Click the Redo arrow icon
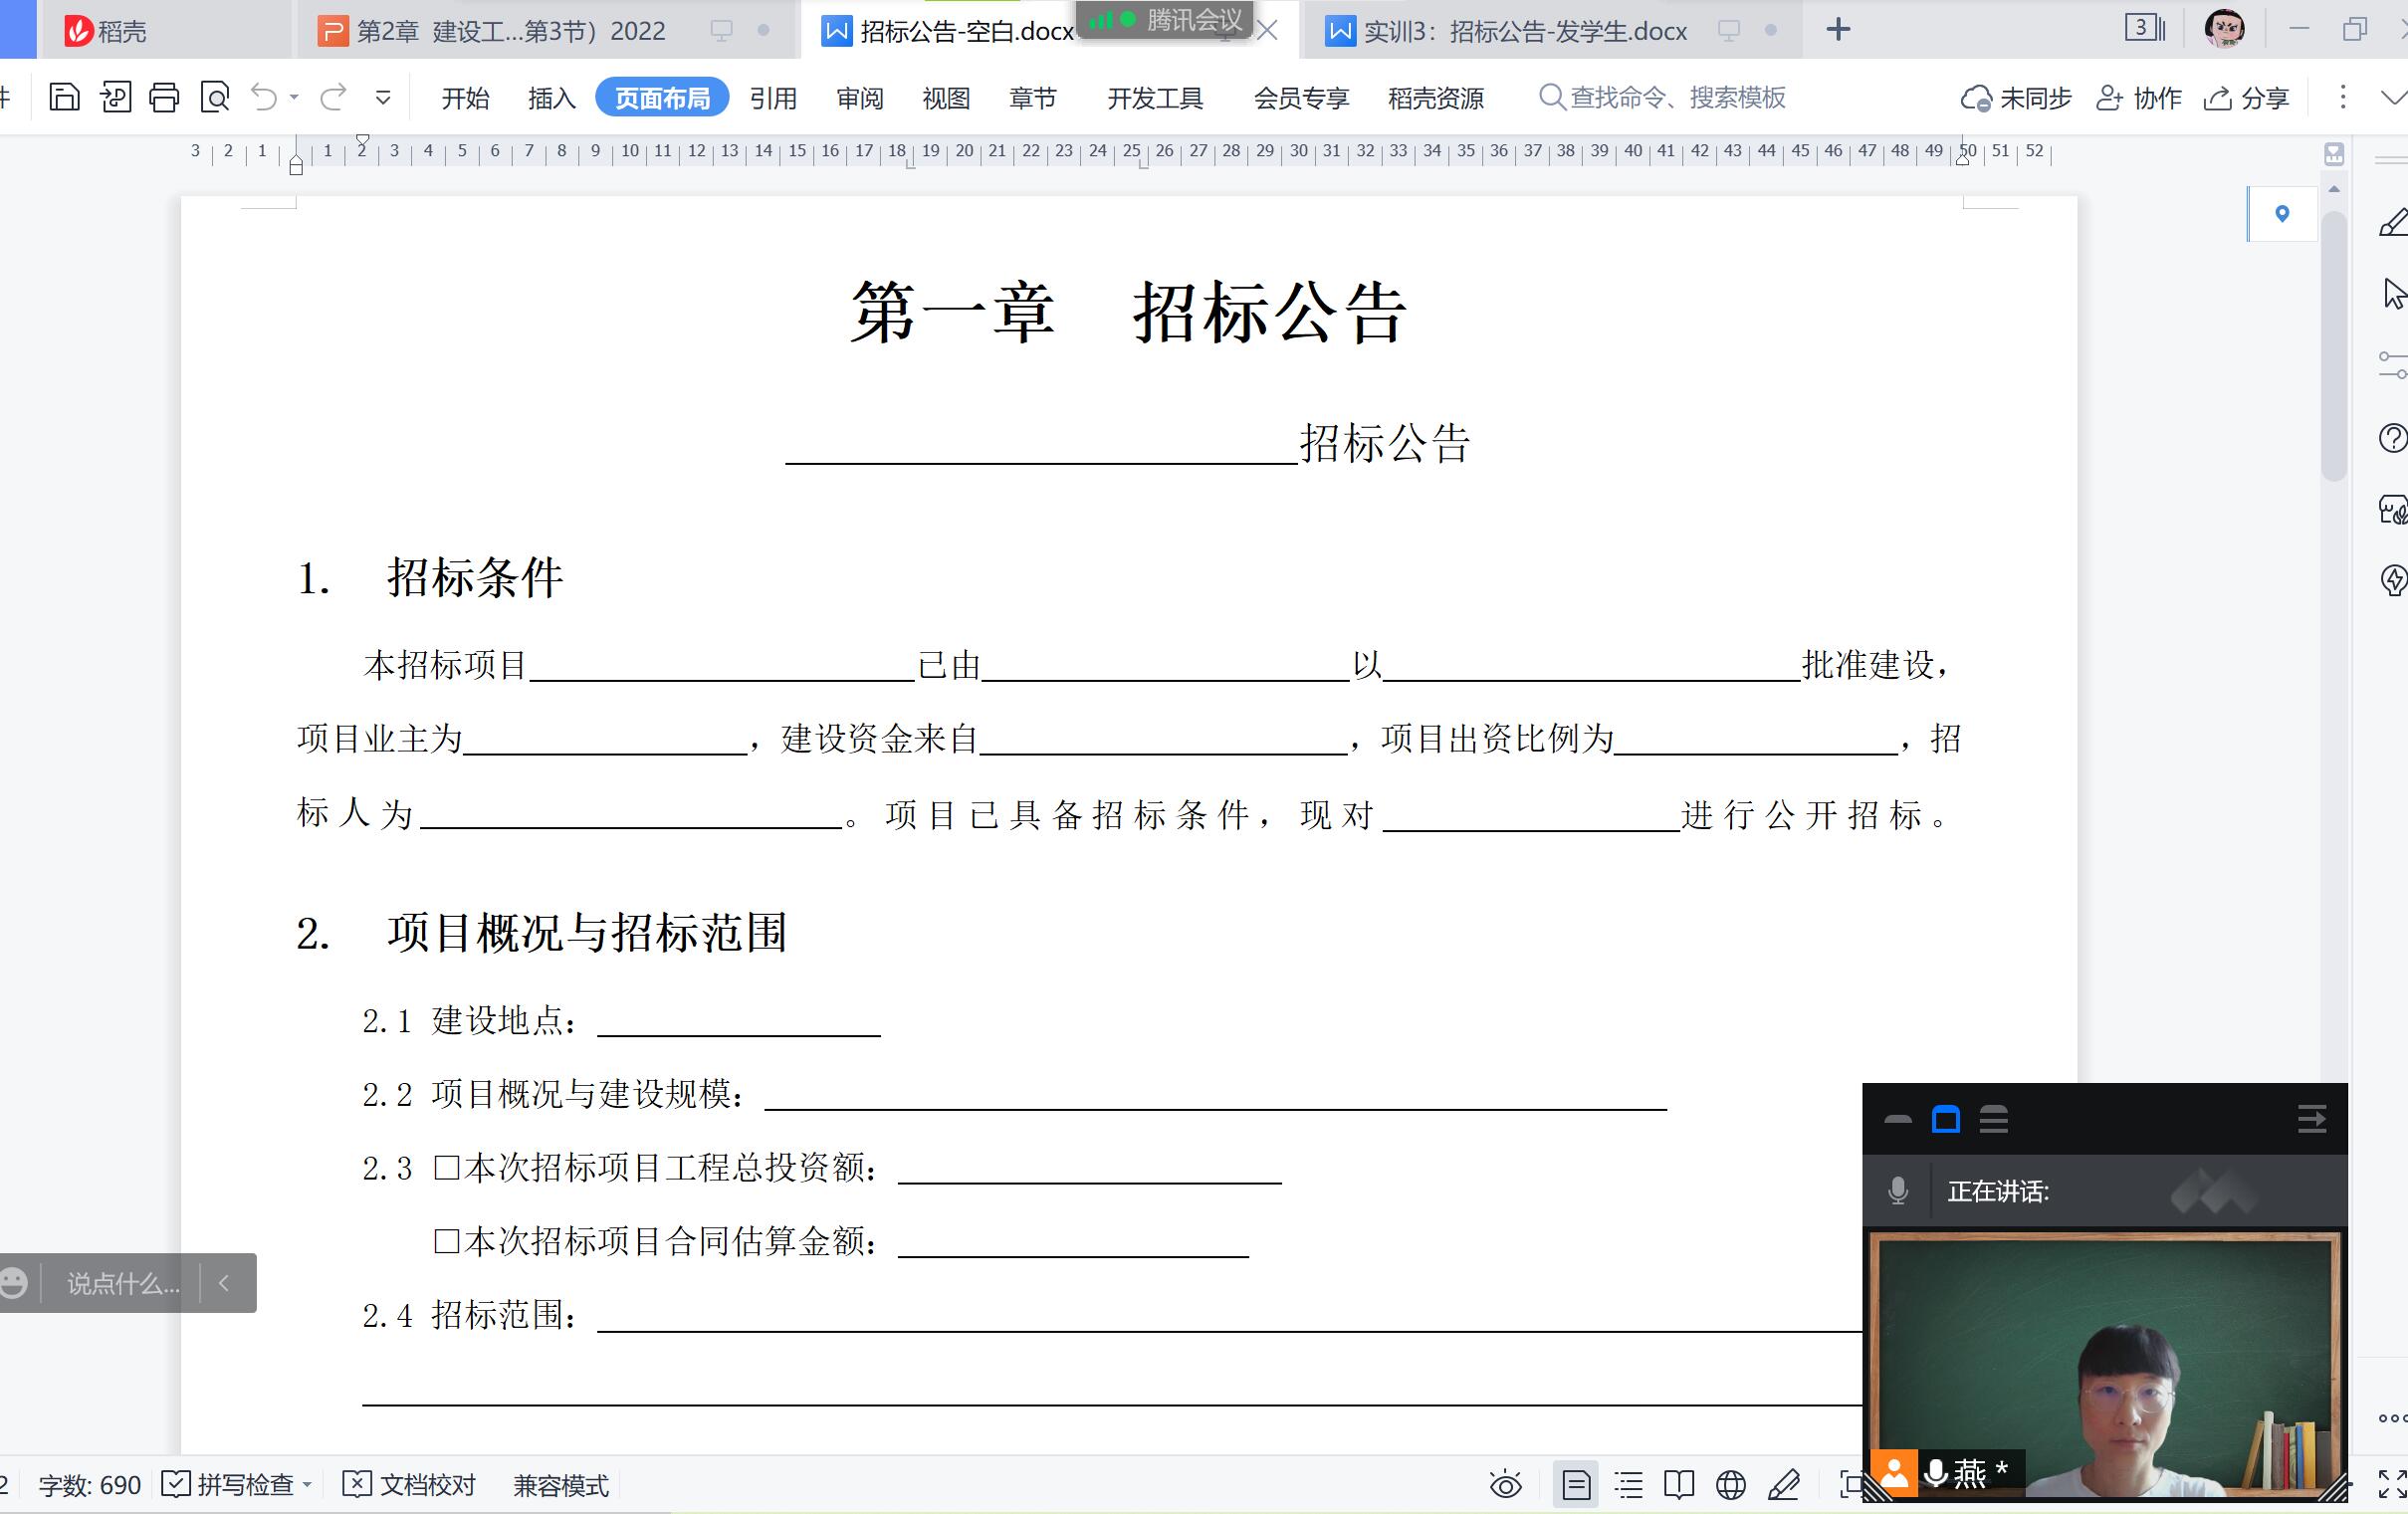 click(333, 97)
